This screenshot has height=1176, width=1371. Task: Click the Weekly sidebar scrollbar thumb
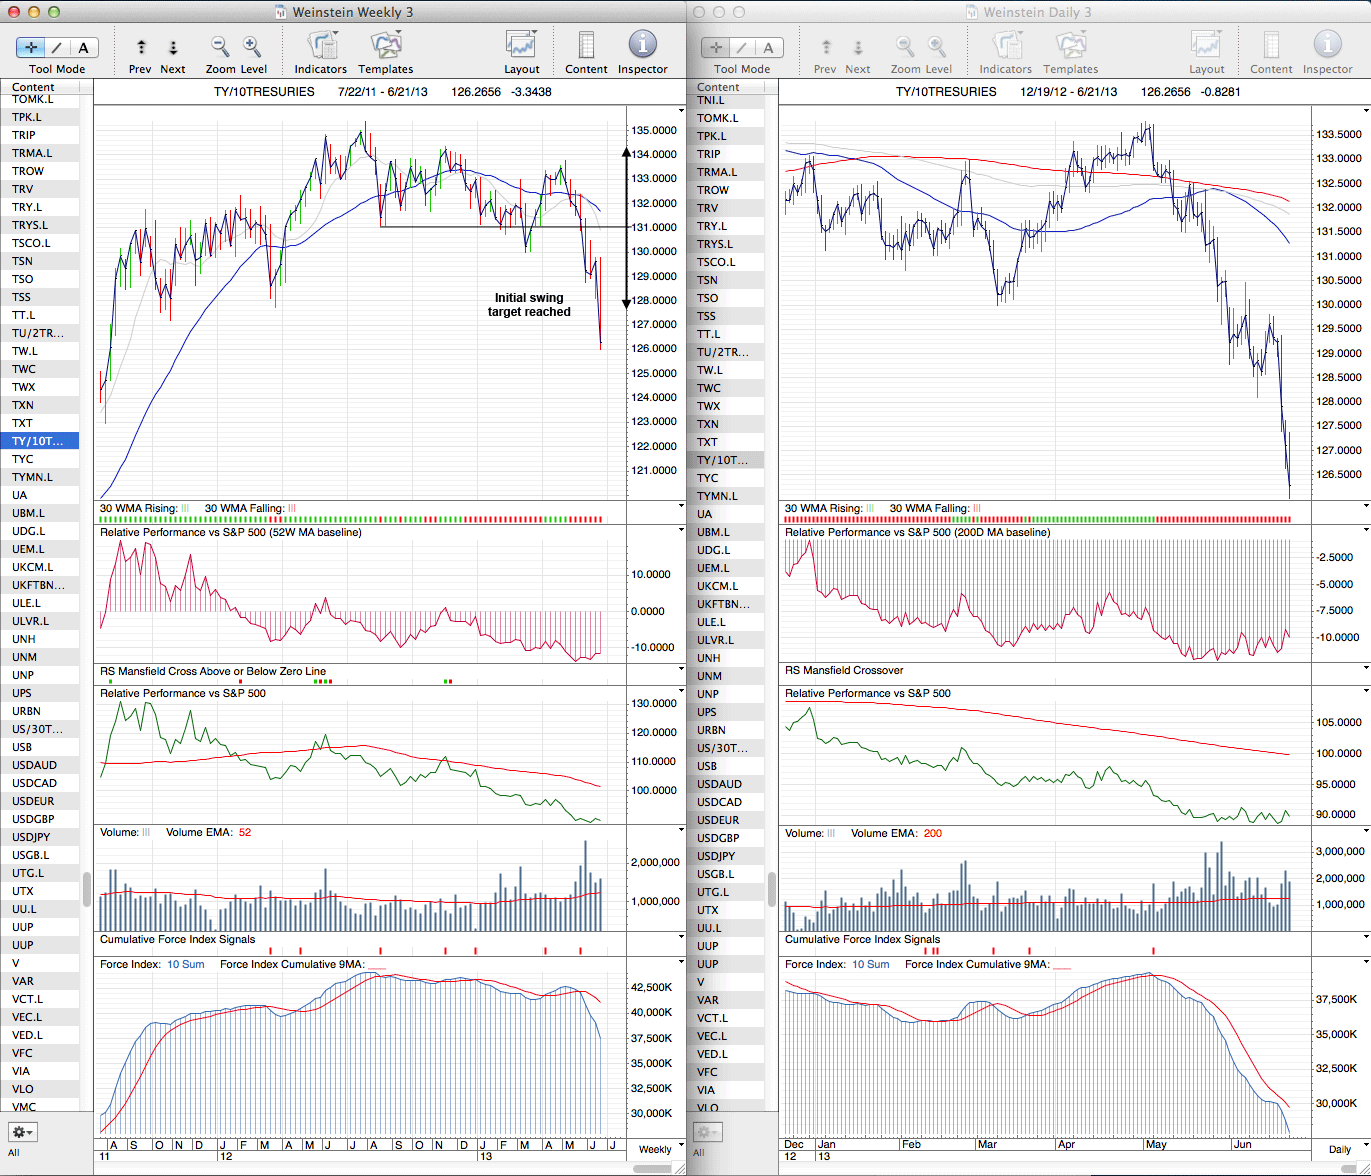click(87, 887)
